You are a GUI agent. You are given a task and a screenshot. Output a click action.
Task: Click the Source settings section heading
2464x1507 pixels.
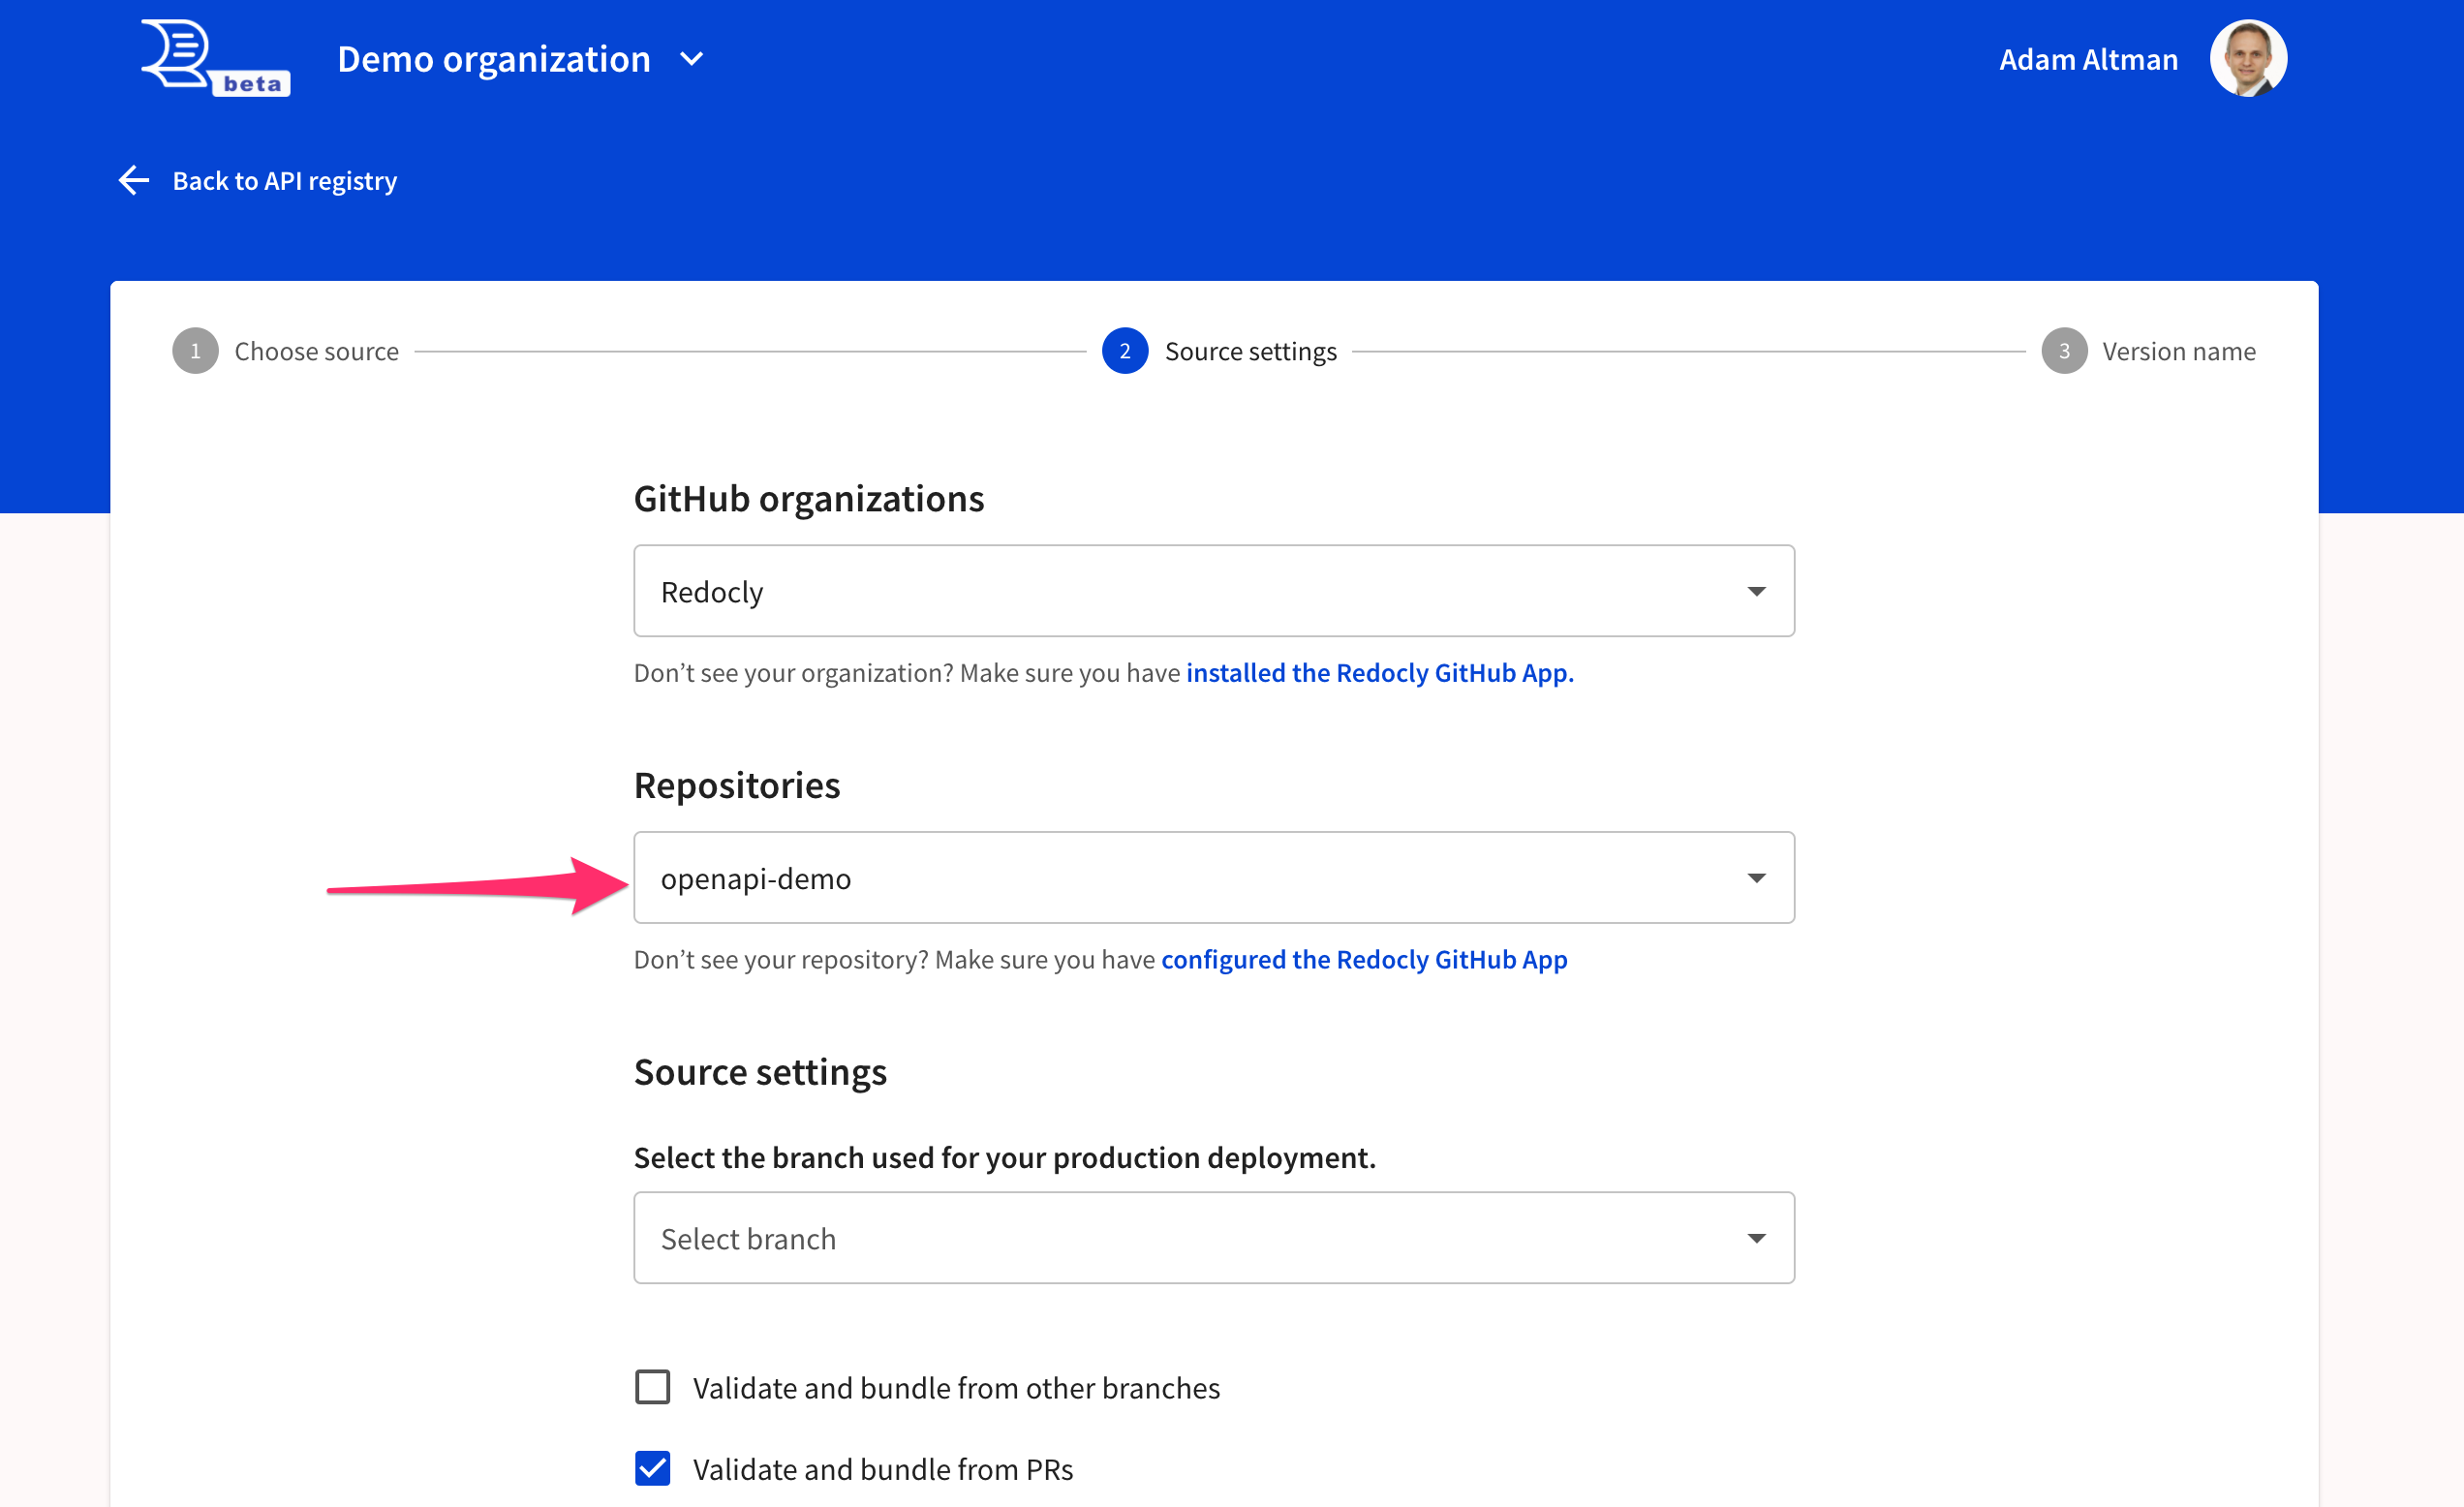[x=760, y=1072]
